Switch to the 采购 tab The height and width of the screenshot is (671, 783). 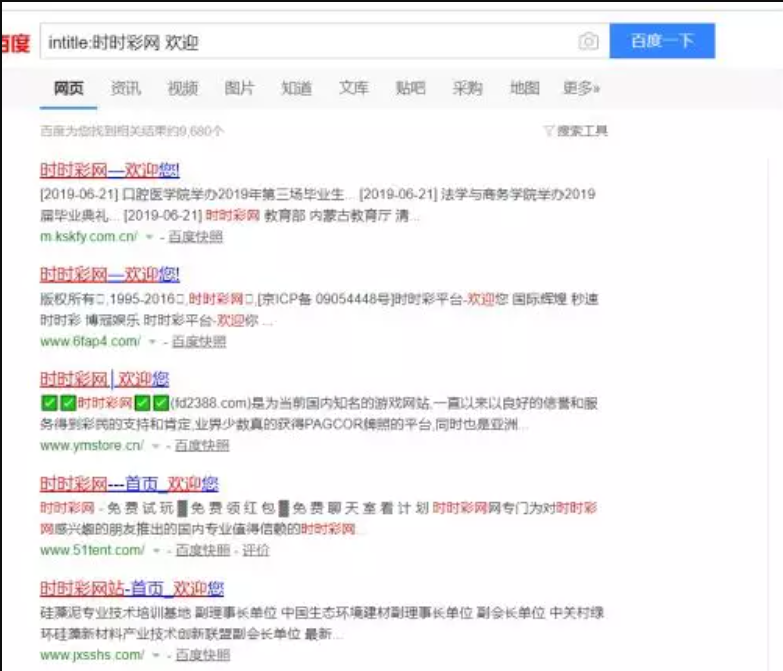tap(467, 88)
